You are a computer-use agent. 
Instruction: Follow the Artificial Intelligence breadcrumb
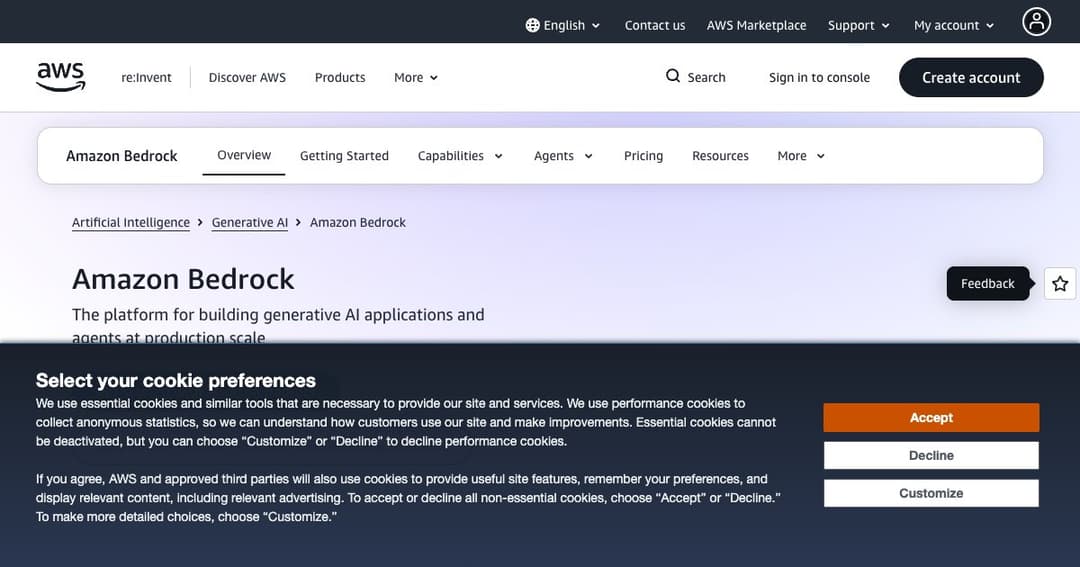pos(131,223)
